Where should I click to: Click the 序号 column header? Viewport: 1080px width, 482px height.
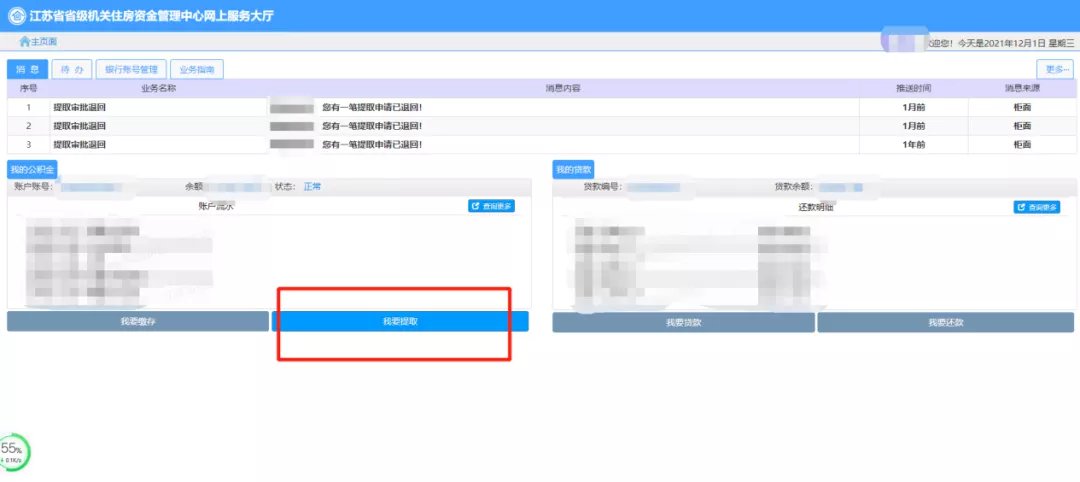(x=28, y=89)
